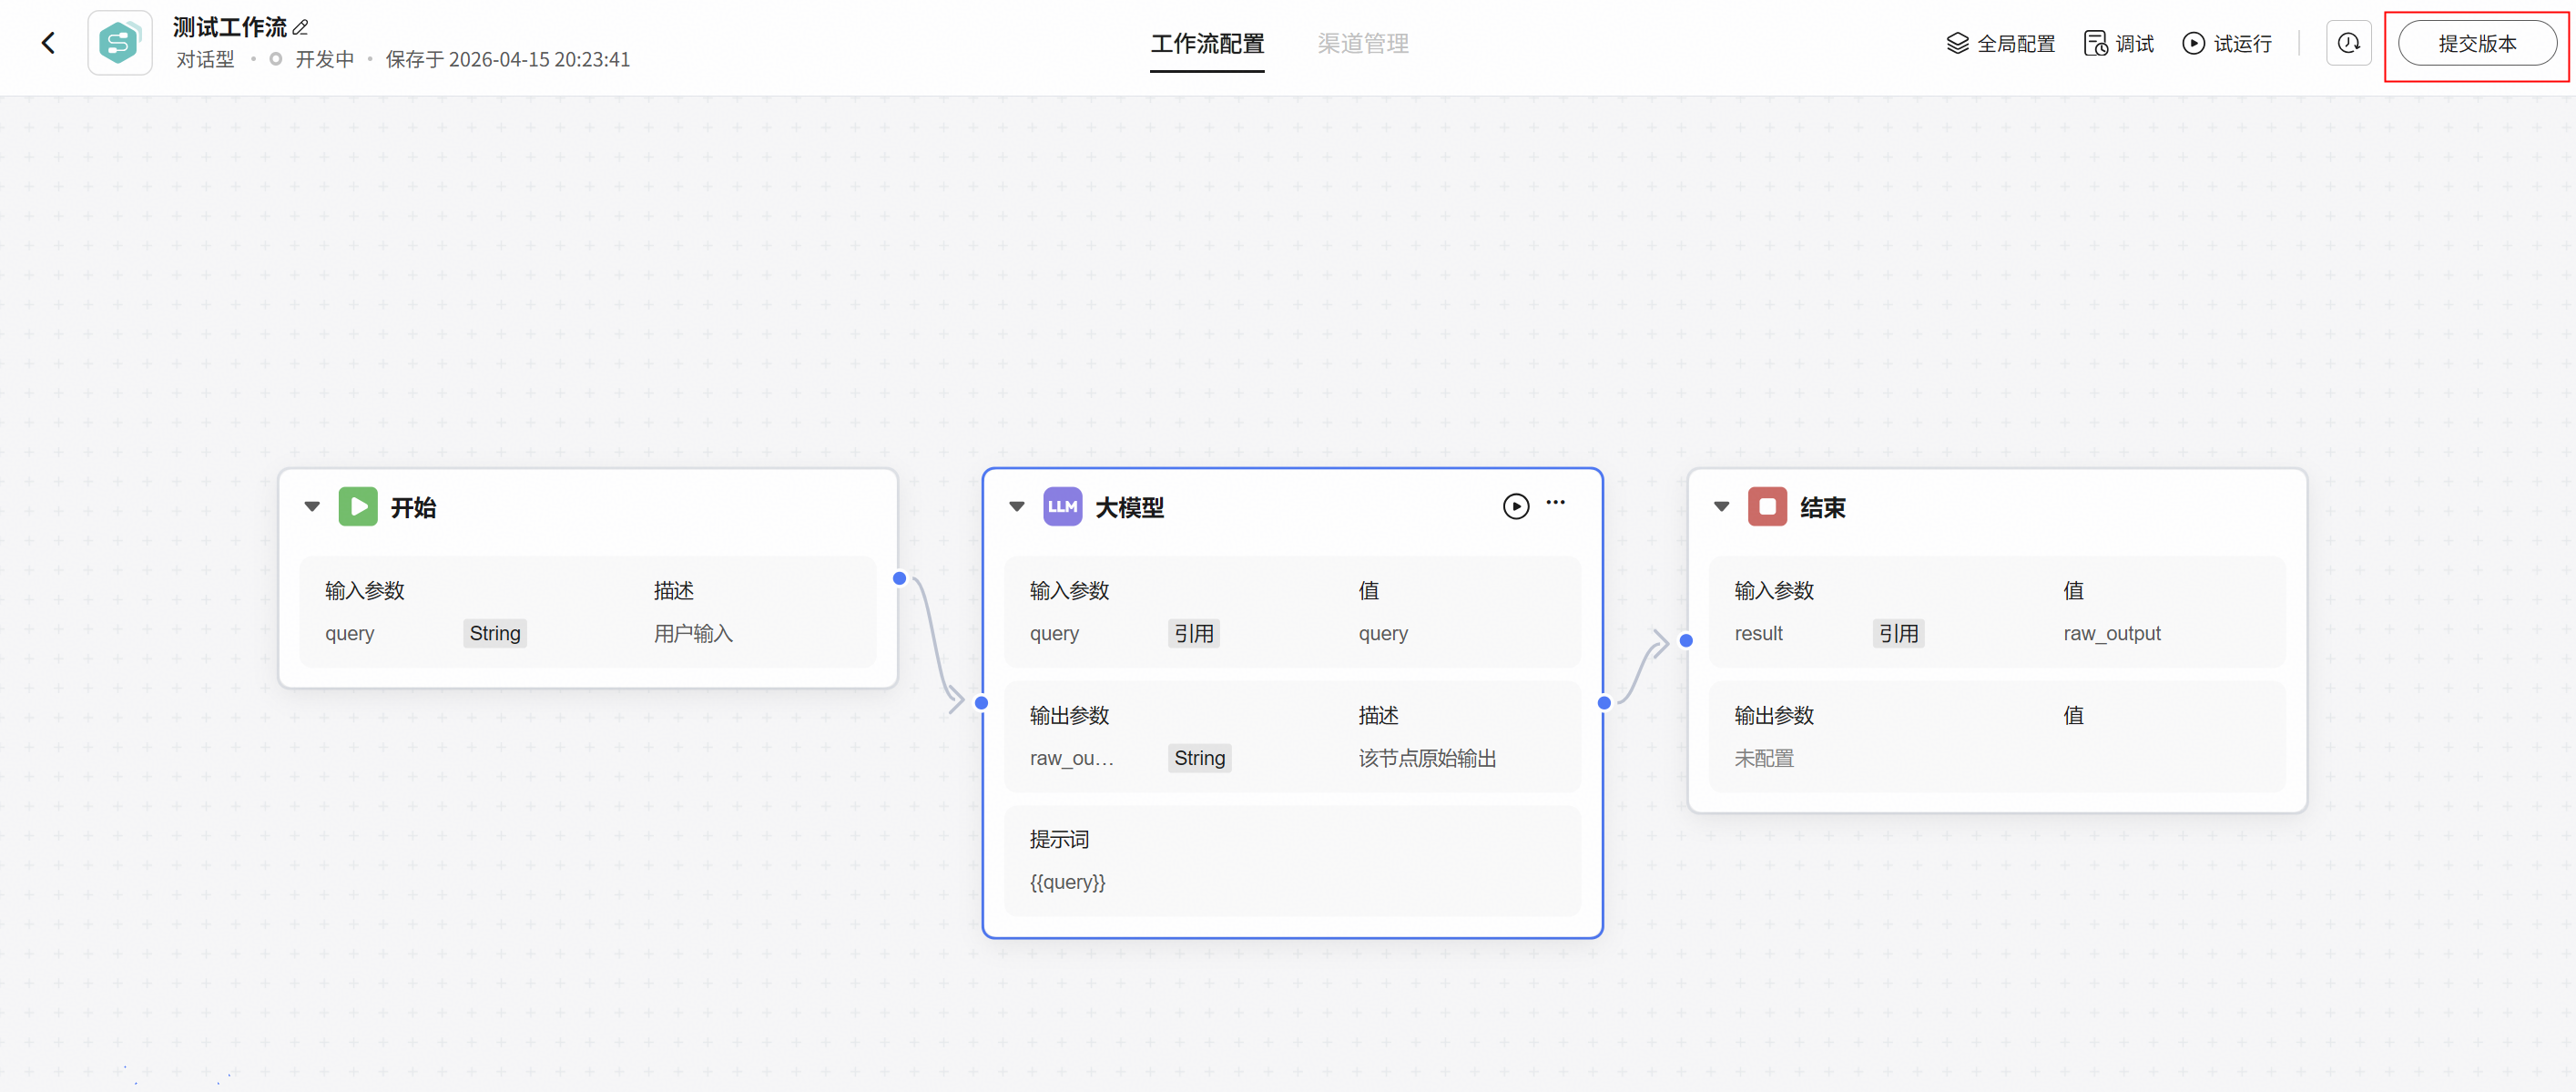This screenshot has height=1092, width=2576.
Task: Open version history clock icon
Action: pyautogui.click(x=2348, y=43)
